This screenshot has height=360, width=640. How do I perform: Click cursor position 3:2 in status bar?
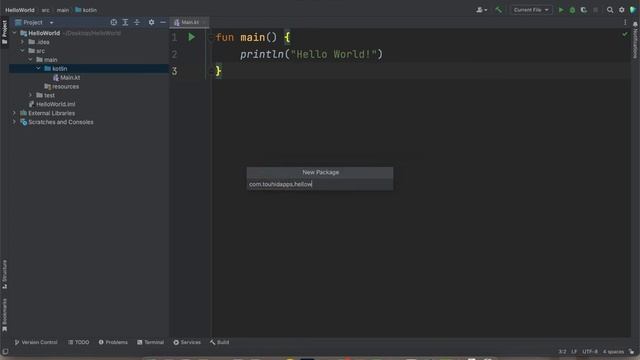tap(562, 351)
